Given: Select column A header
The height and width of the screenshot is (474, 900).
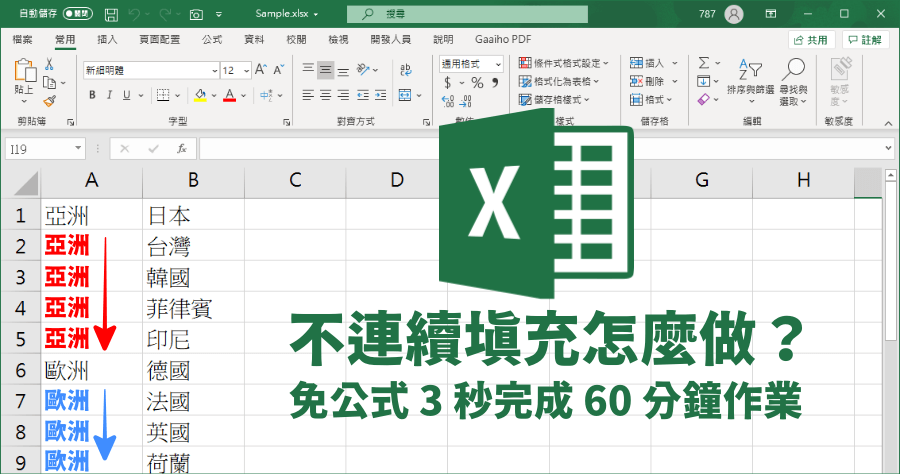Looking at the screenshot, I should (x=92, y=181).
